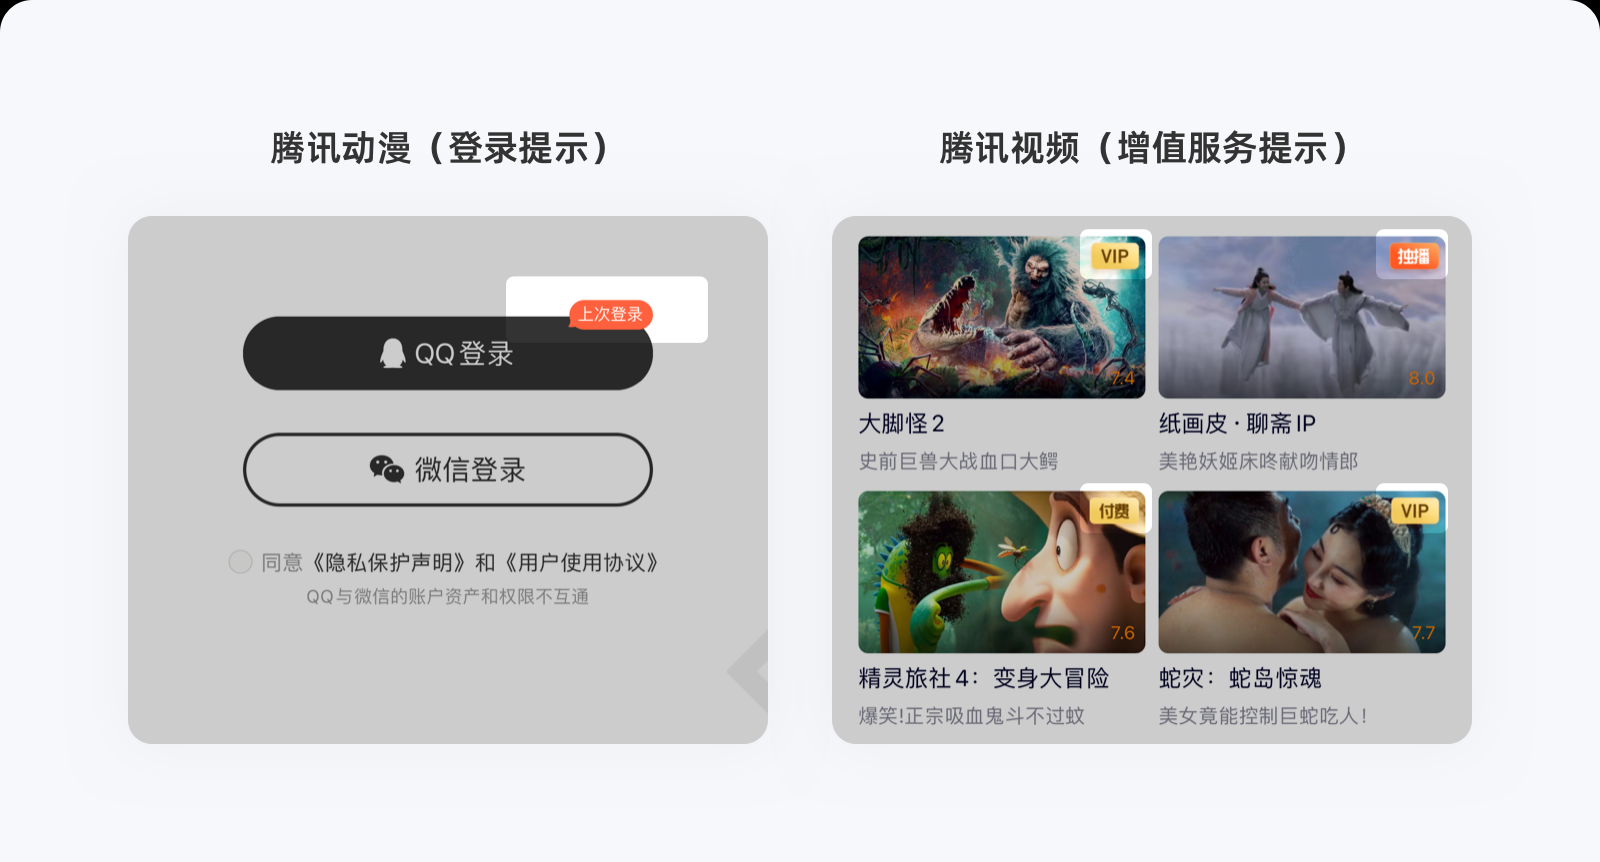Open the 蛇灾：蛇岛惊魂 thumbnail

[x=1302, y=572]
